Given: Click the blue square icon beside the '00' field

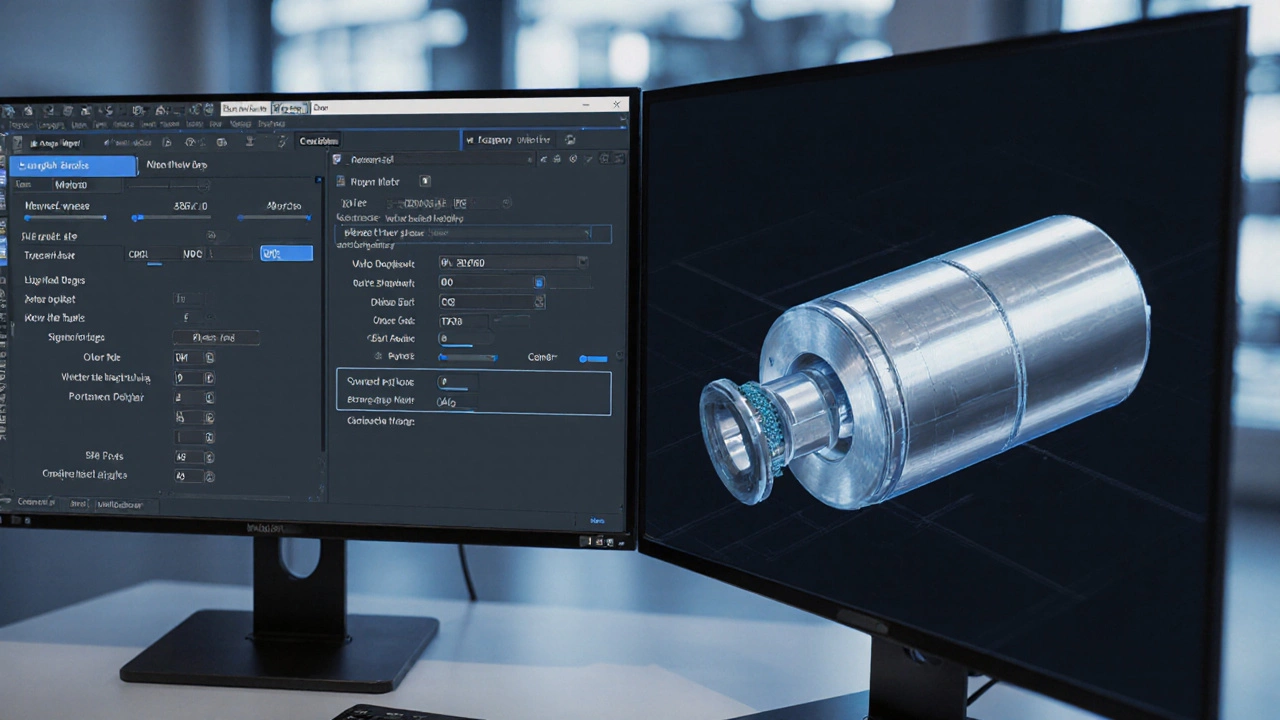Looking at the screenshot, I should 539,283.
